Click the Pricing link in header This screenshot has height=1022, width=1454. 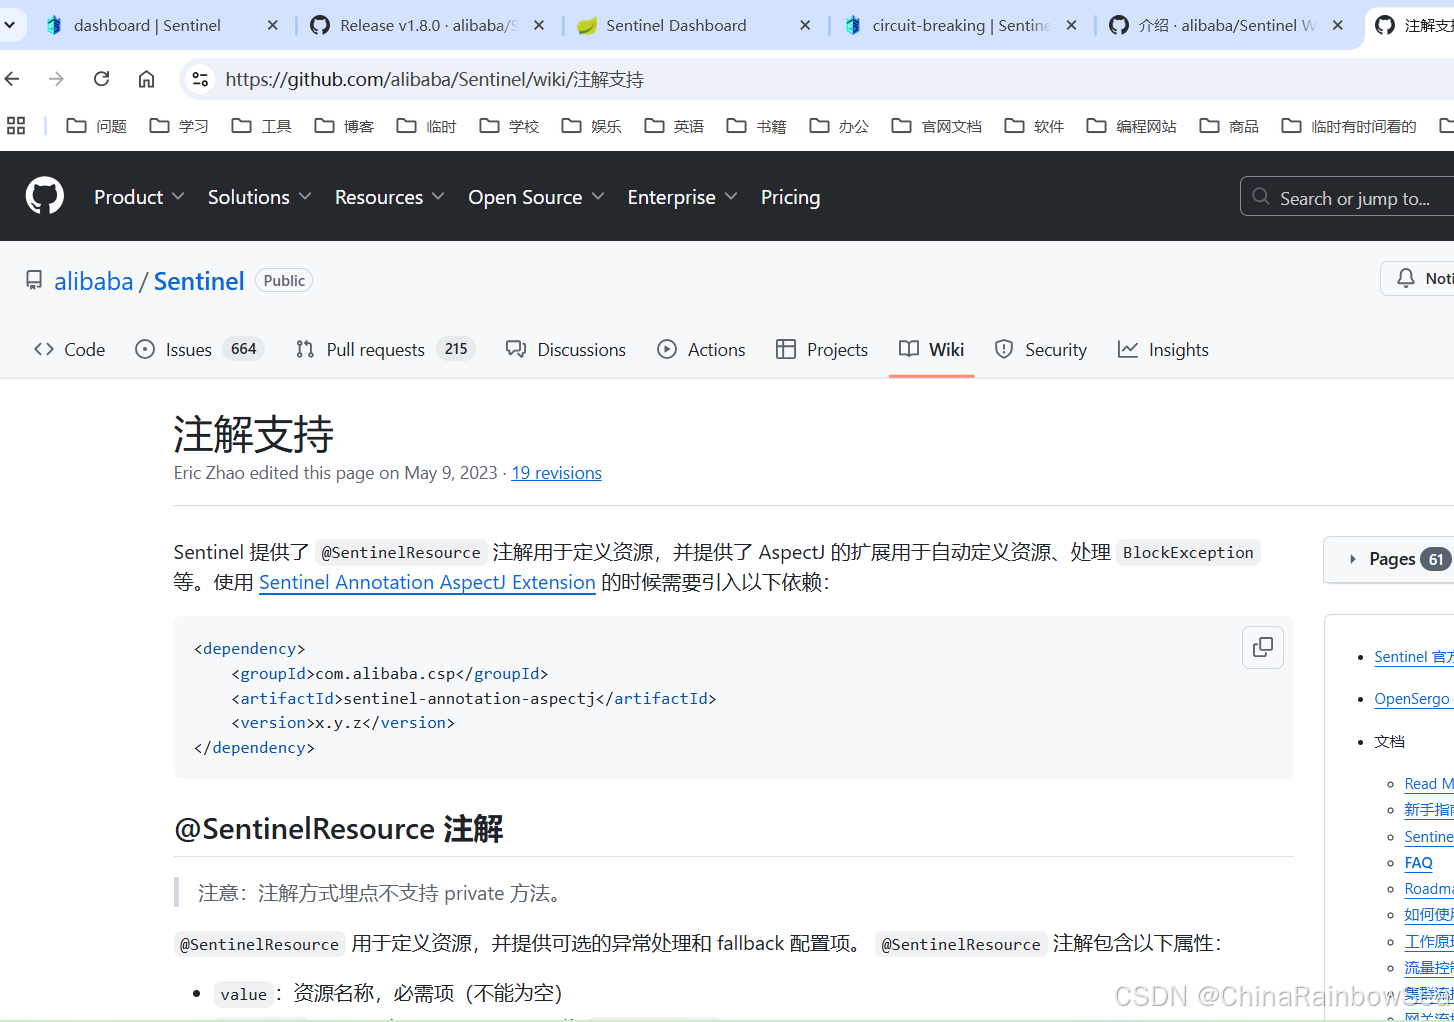[x=790, y=197]
